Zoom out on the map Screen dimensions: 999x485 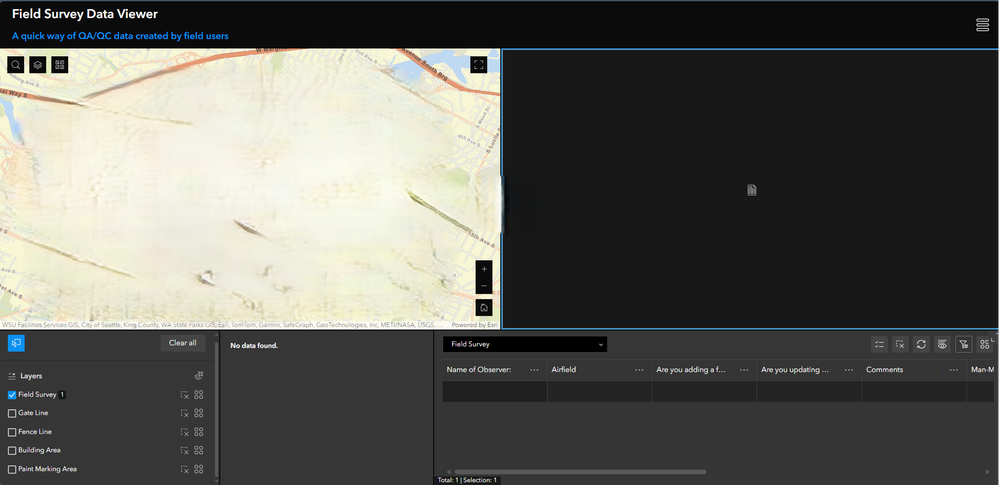click(x=484, y=286)
